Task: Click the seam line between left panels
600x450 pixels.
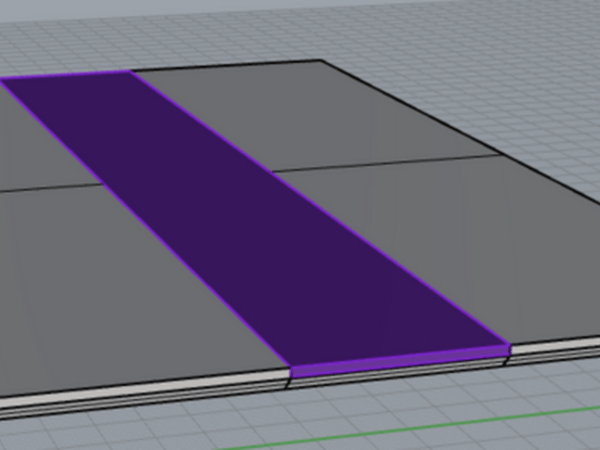Action: [50, 188]
